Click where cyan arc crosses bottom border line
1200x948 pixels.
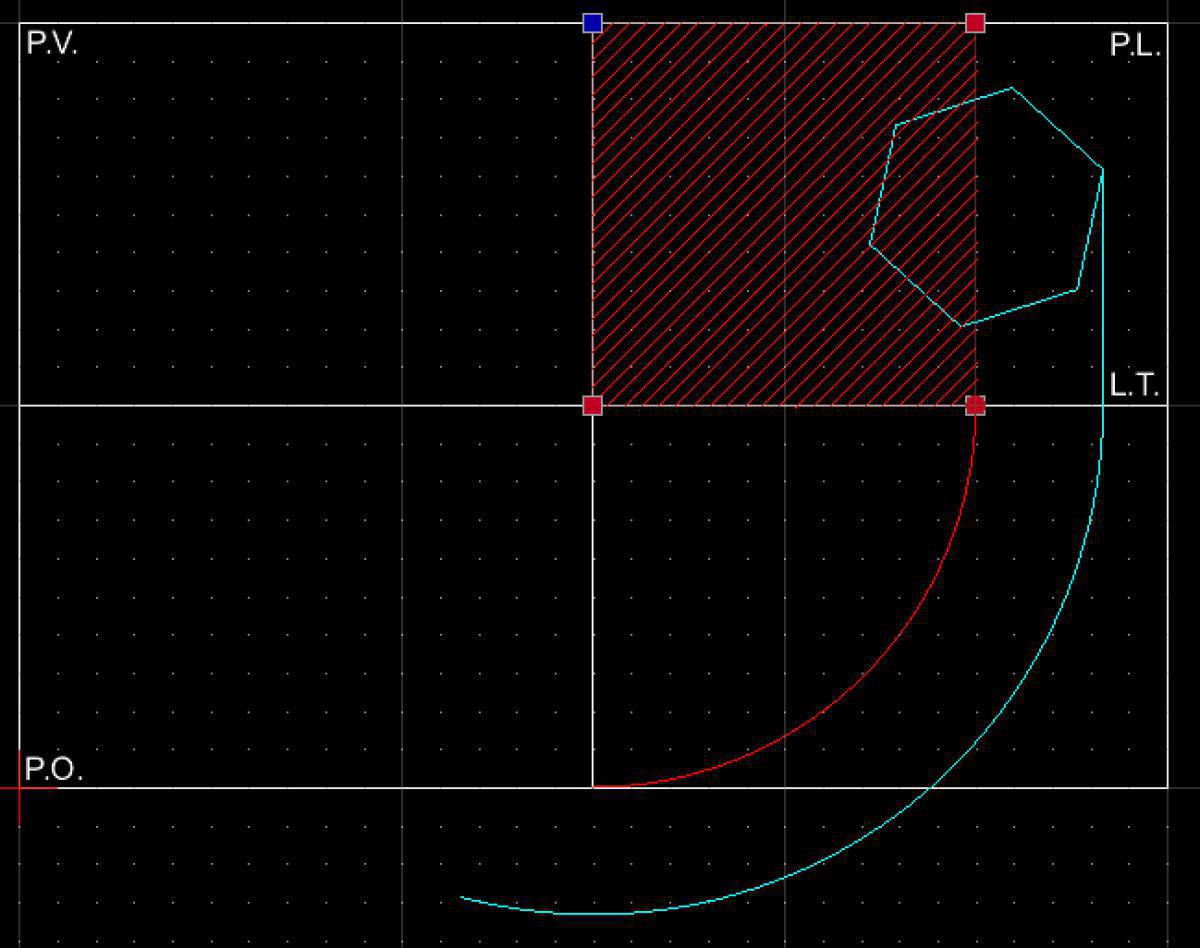(931, 788)
